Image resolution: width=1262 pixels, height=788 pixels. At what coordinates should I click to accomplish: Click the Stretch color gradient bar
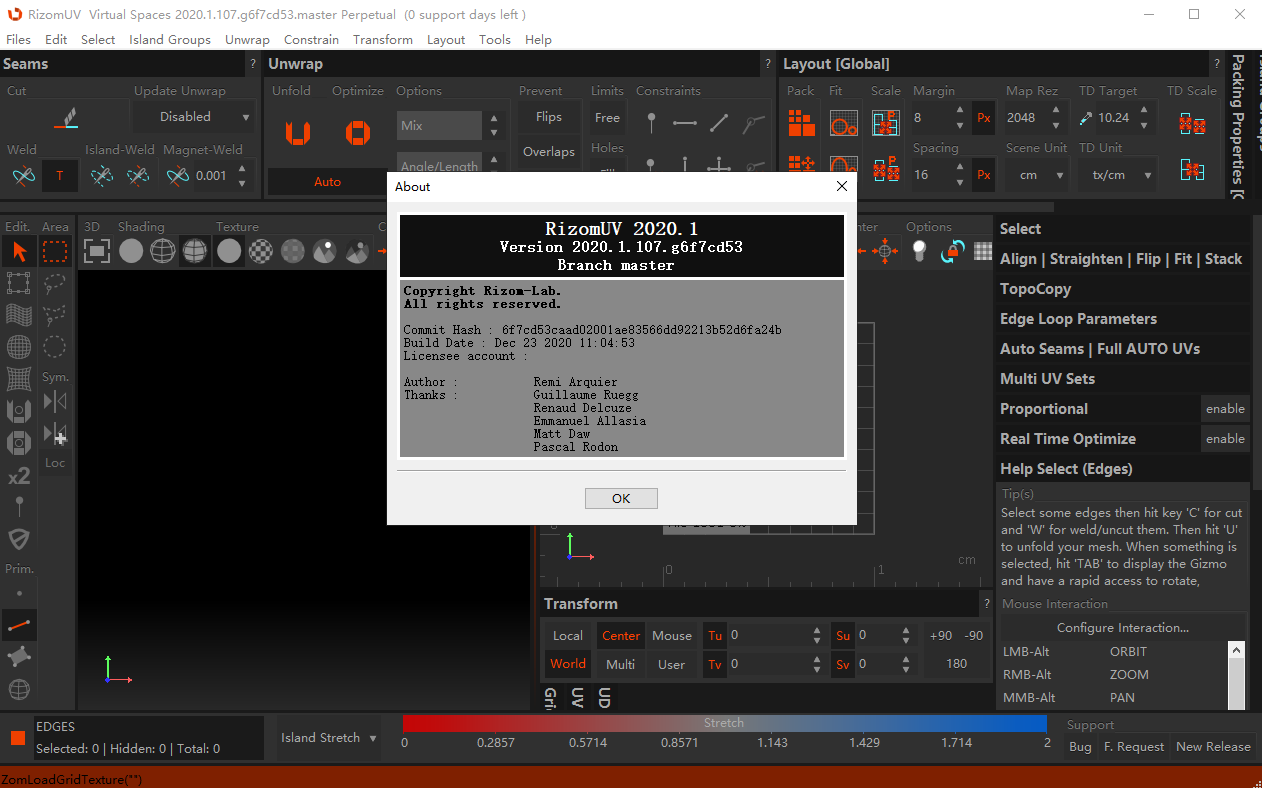pyautogui.click(x=724, y=723)
